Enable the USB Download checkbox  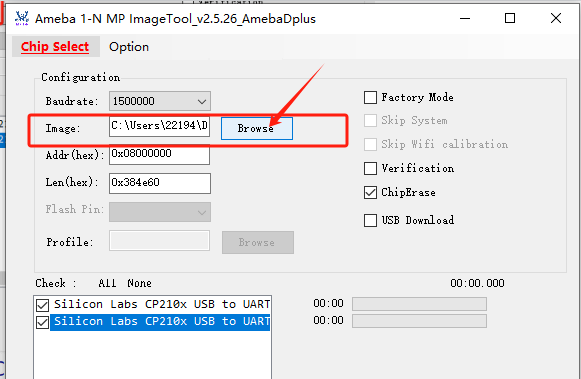pos(370,220)
